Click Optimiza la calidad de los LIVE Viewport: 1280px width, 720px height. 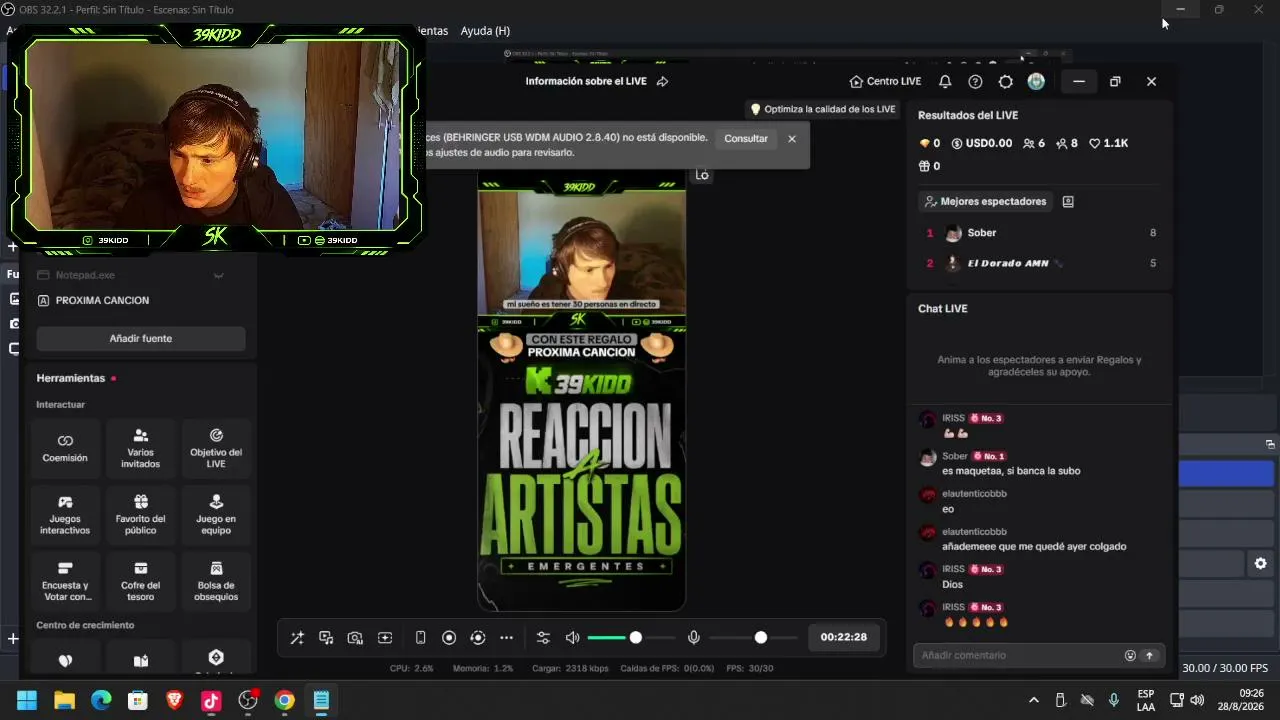[x=823, y=109]
